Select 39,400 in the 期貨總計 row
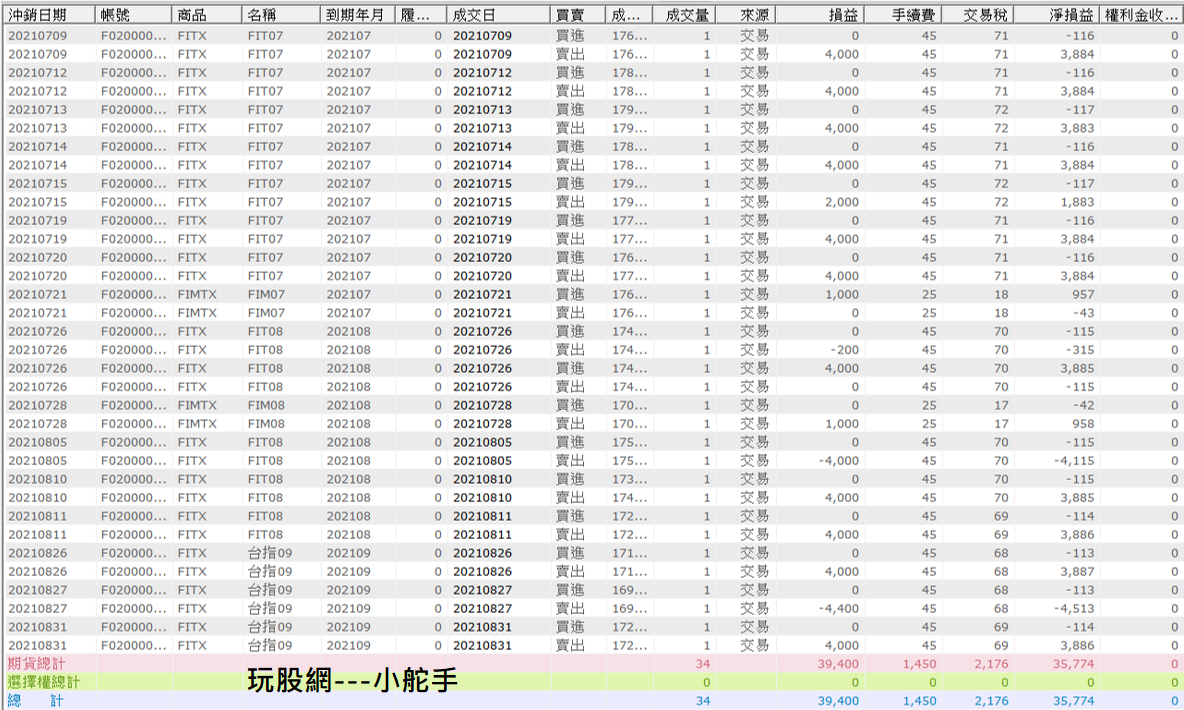 [x=838, y=663]
